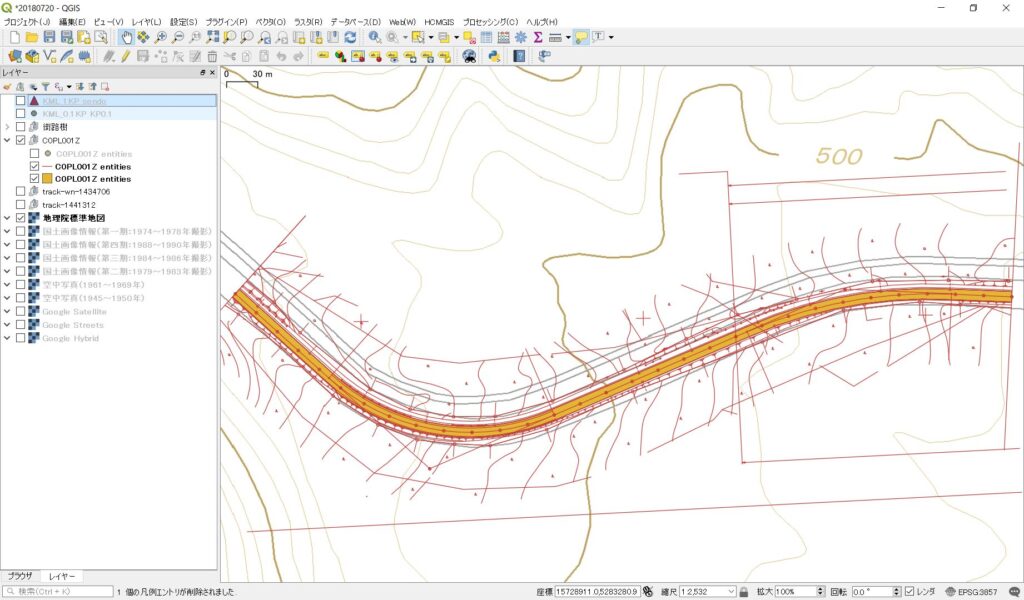Collapse the C0PL001Z group

pos(8,141)
